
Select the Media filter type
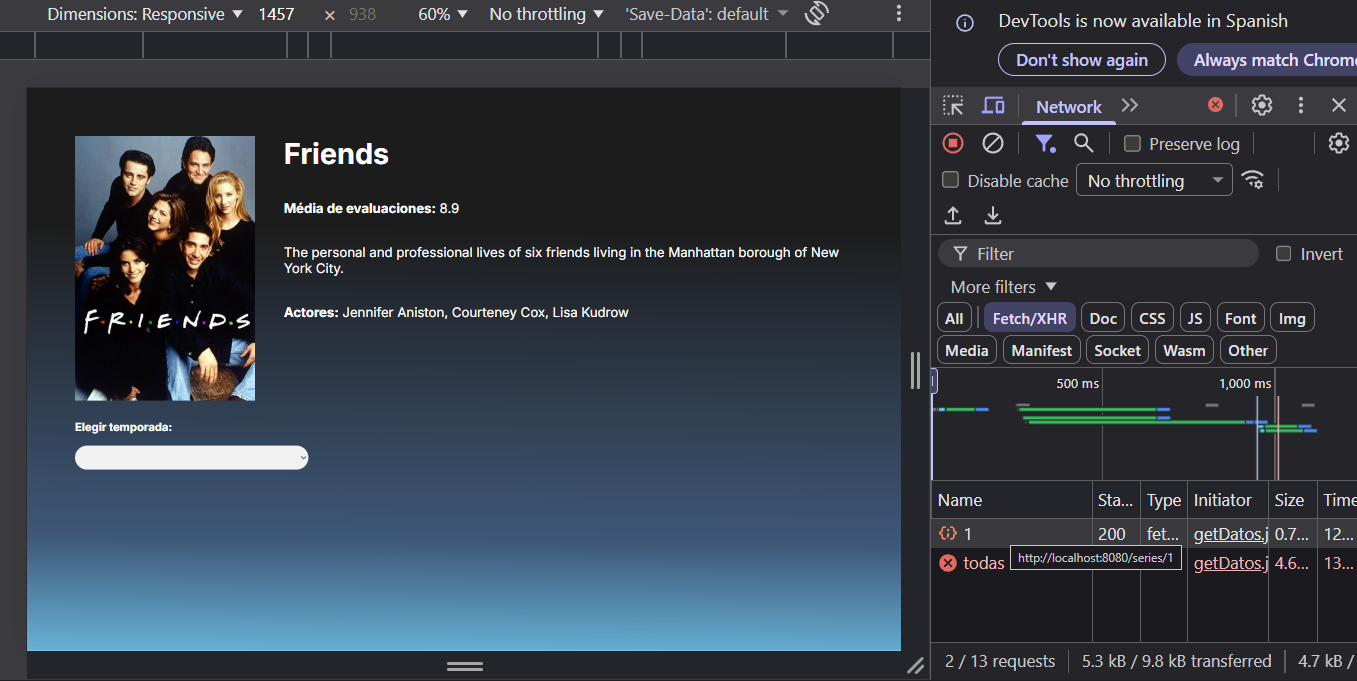coord(966,350)
